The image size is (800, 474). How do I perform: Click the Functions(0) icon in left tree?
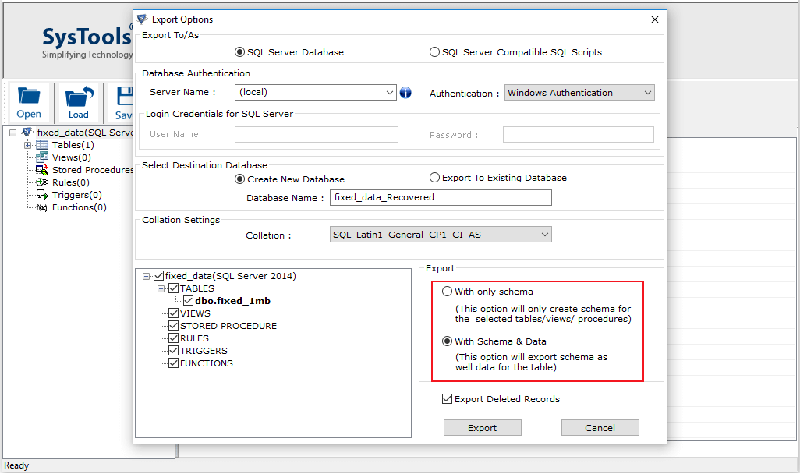(x=42, y=207)
